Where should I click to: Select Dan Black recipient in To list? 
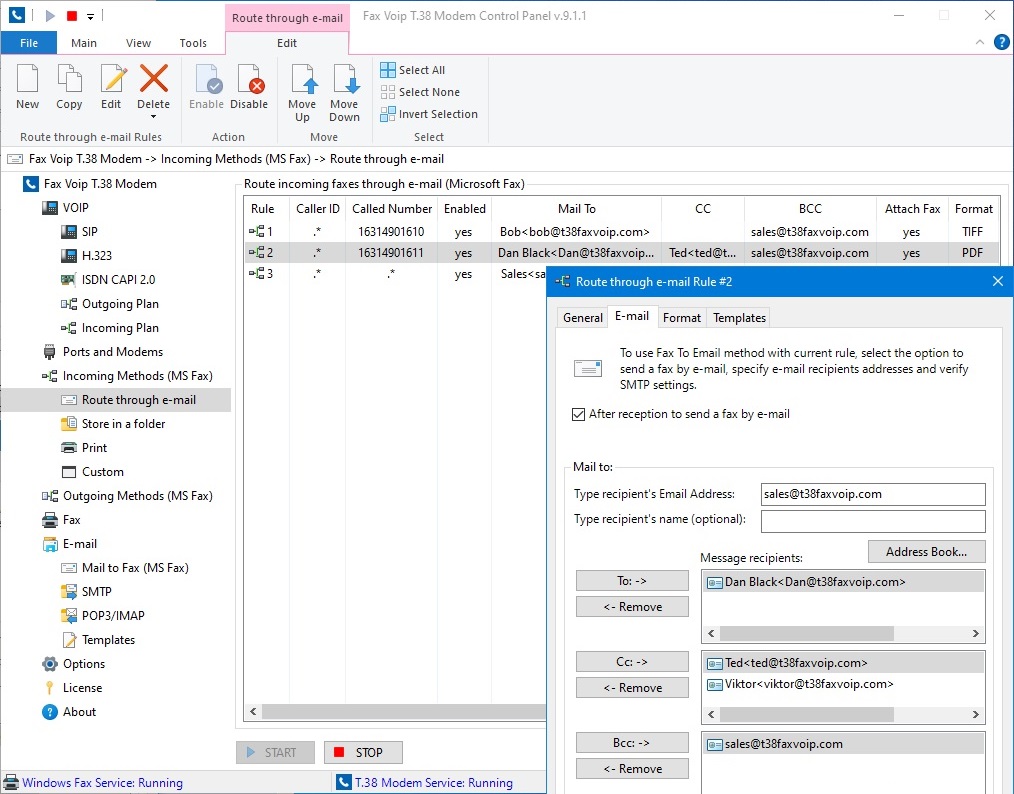843,582
